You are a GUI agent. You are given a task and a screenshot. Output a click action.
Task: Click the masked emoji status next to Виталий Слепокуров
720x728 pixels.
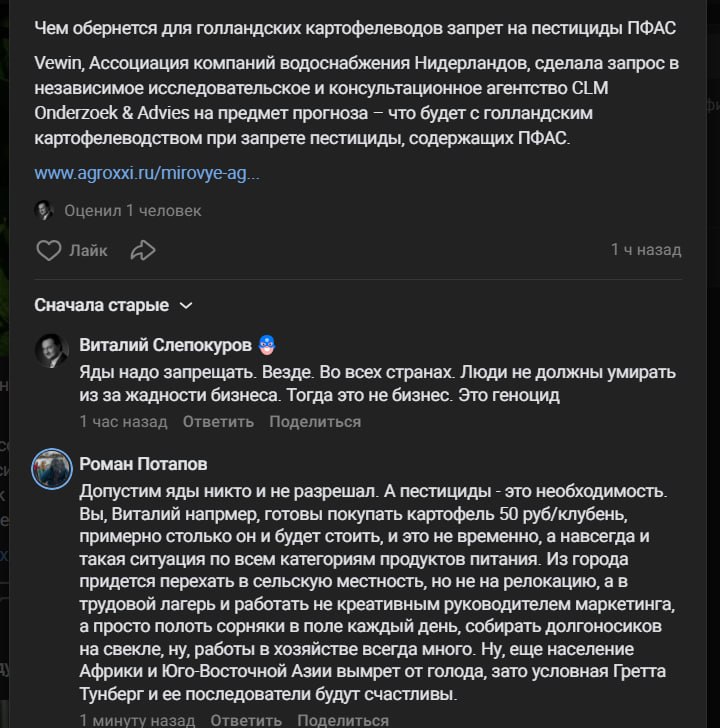coord(267,345)
